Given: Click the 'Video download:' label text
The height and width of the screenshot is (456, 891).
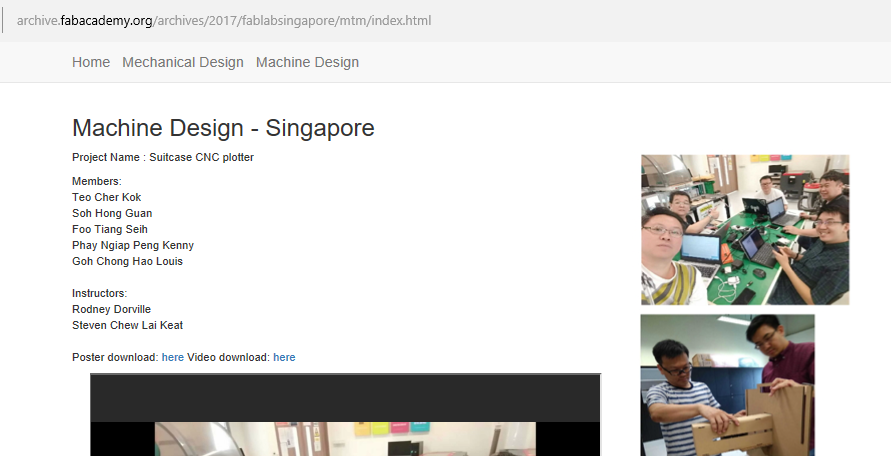Looking at the screenshot, I should click(228, 357).
